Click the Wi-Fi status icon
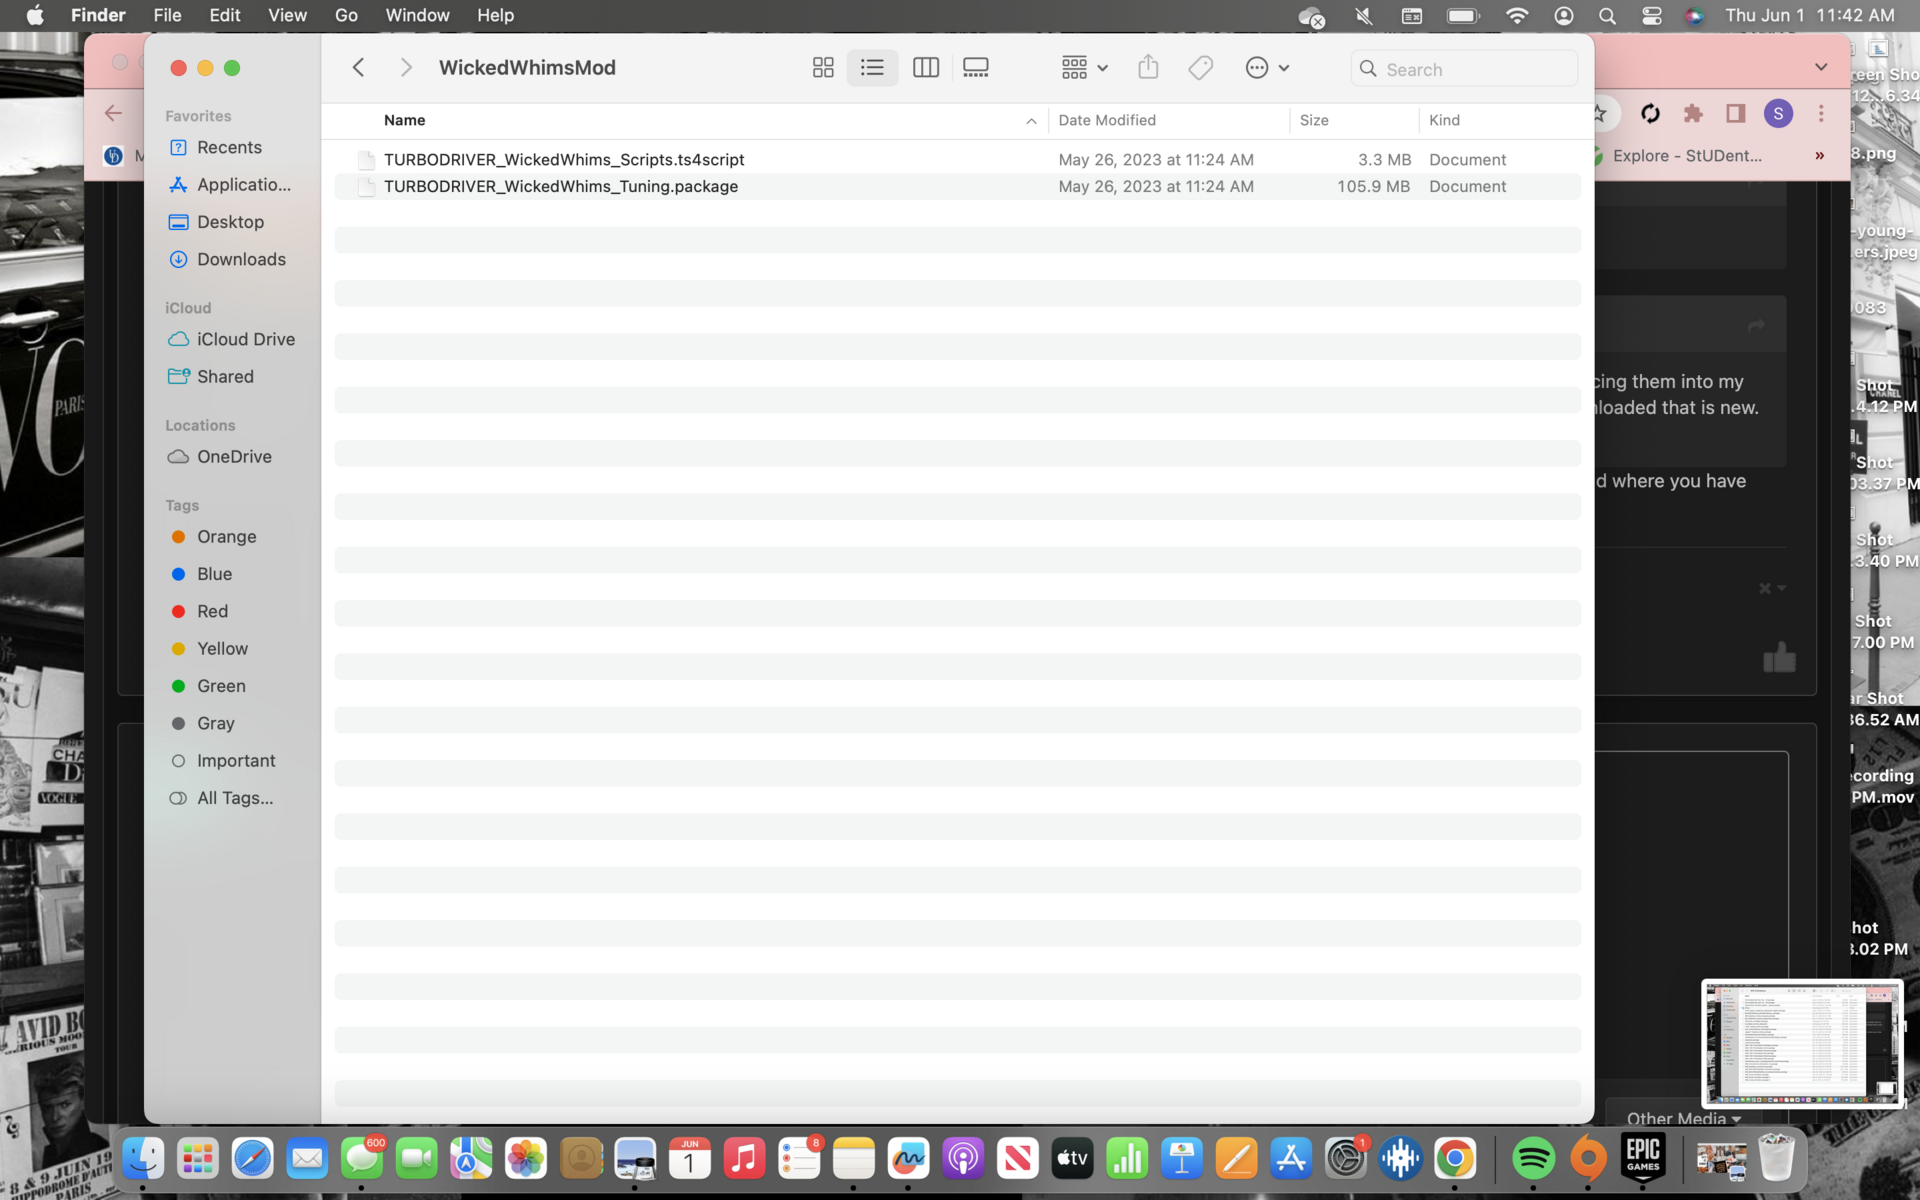 (1517, 15)
